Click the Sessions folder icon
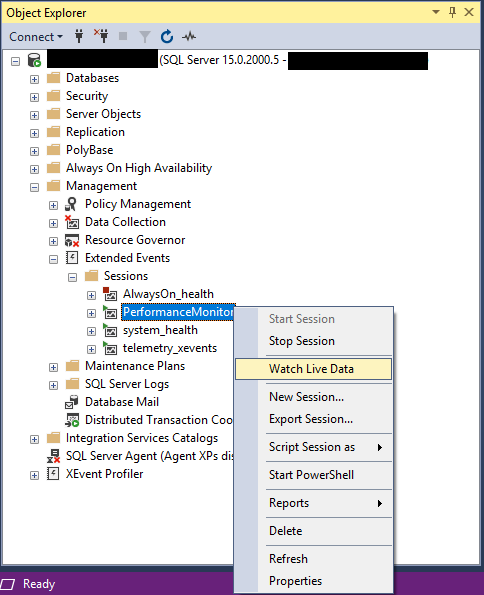484x595 pixels. coord(91,276)
